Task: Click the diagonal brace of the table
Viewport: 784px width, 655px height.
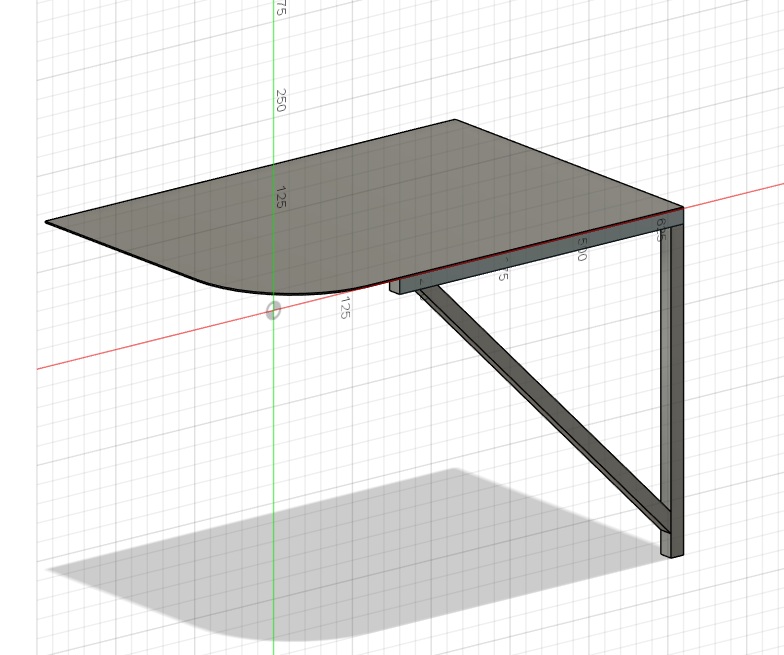Action: [540, 405]
